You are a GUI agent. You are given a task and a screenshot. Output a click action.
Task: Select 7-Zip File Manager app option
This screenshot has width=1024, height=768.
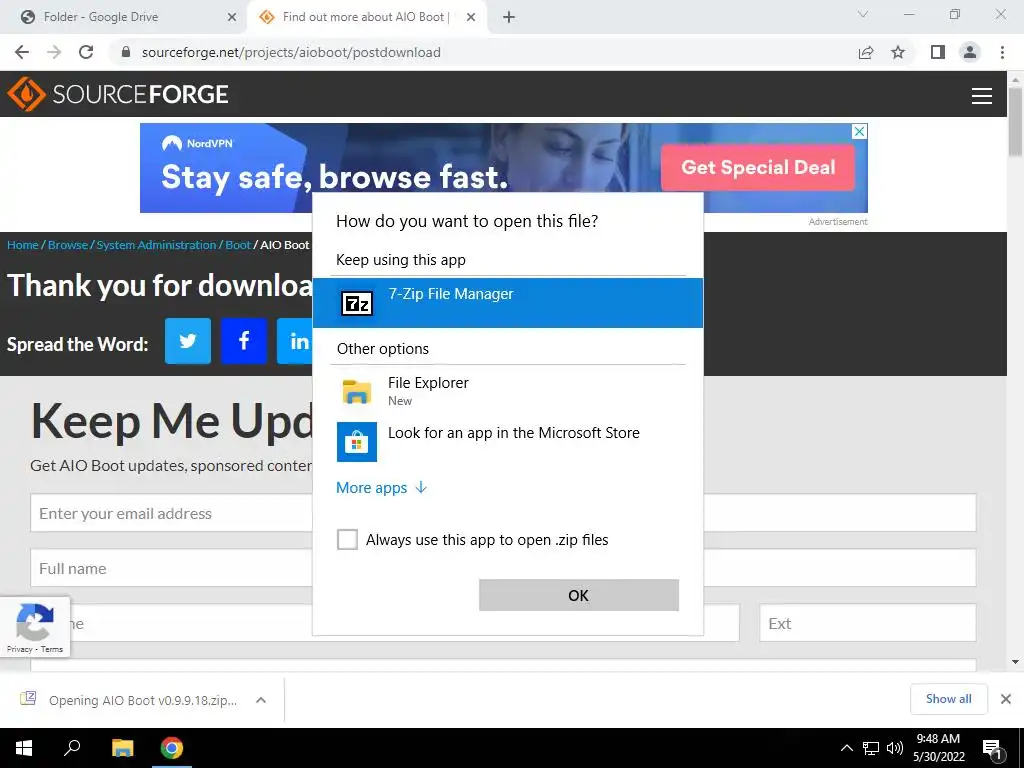(507, 303)
